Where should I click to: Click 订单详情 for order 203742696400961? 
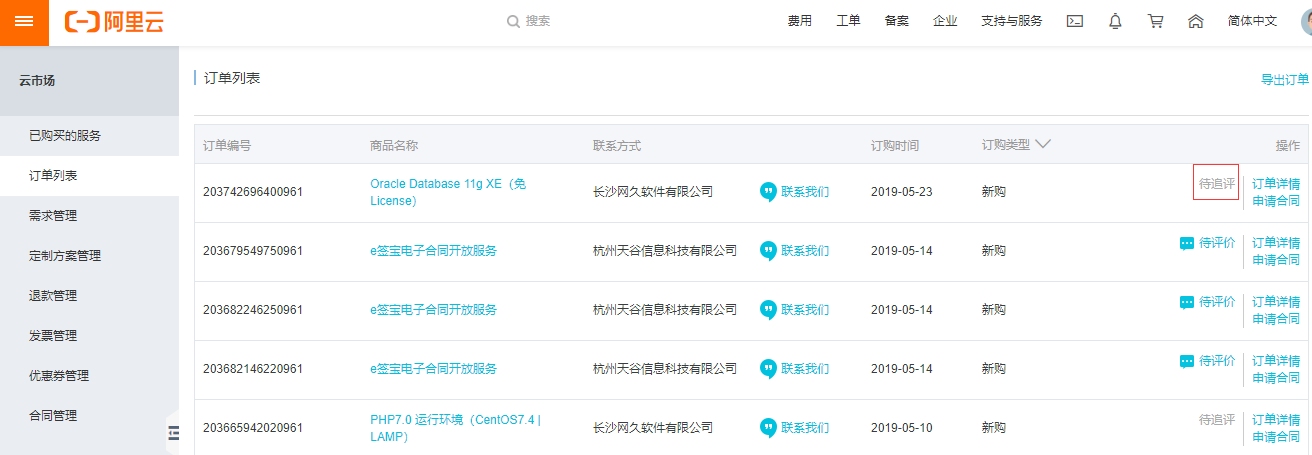click(1276, 184)
